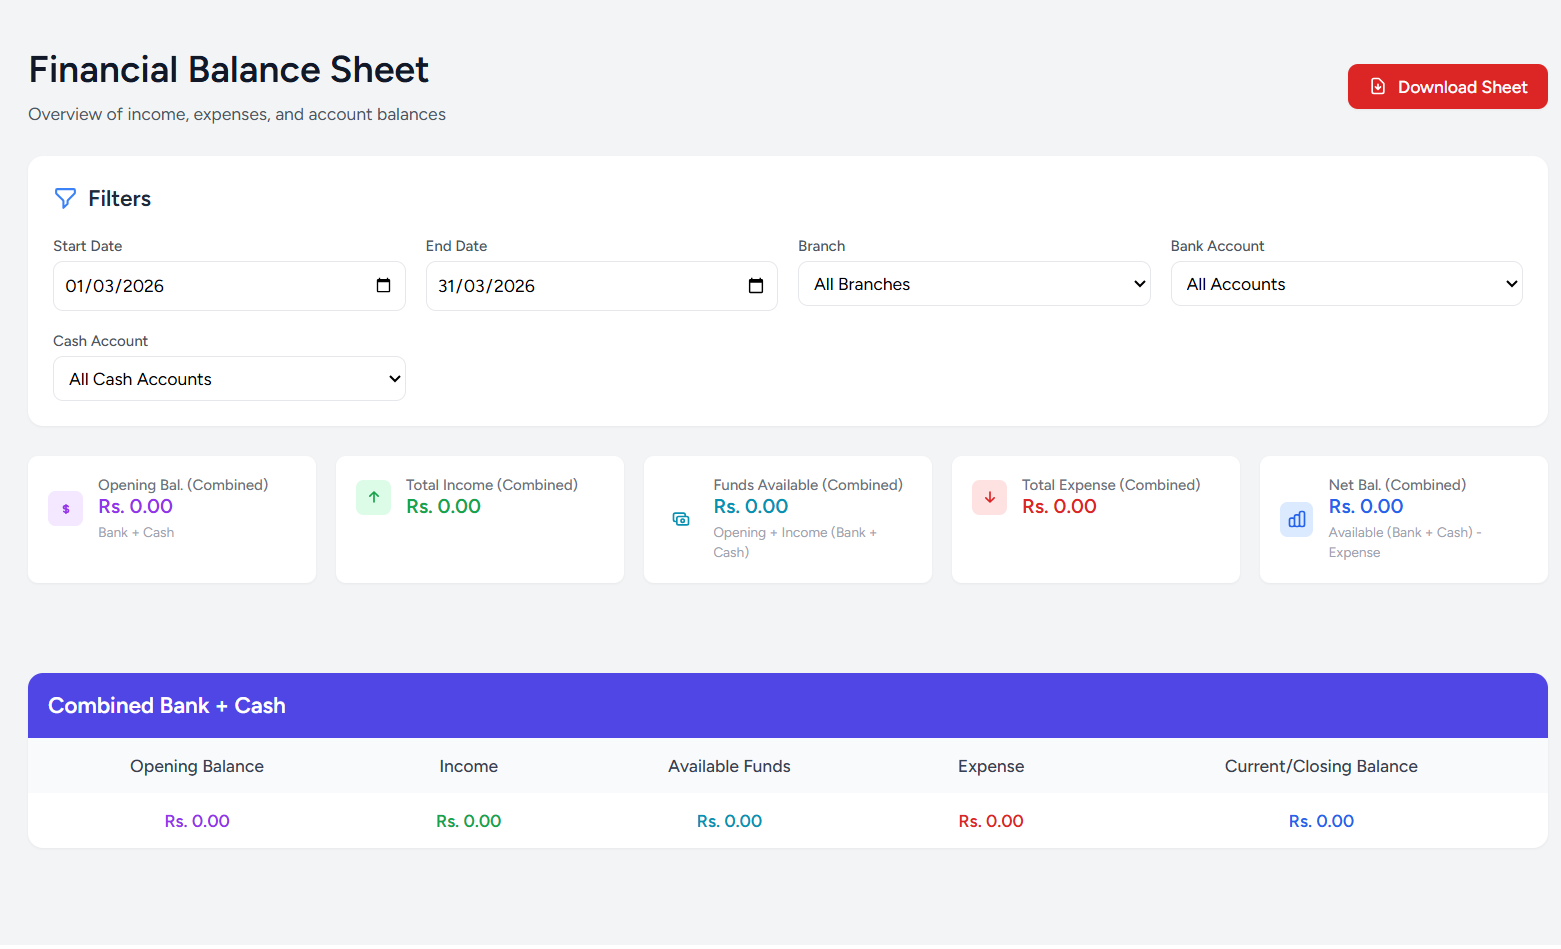Click the green up-arrow icon on Total Income card
Image resolution: width=1561 pixels, height=949 pixels.
pyautogui.click(x=373, y=497)
